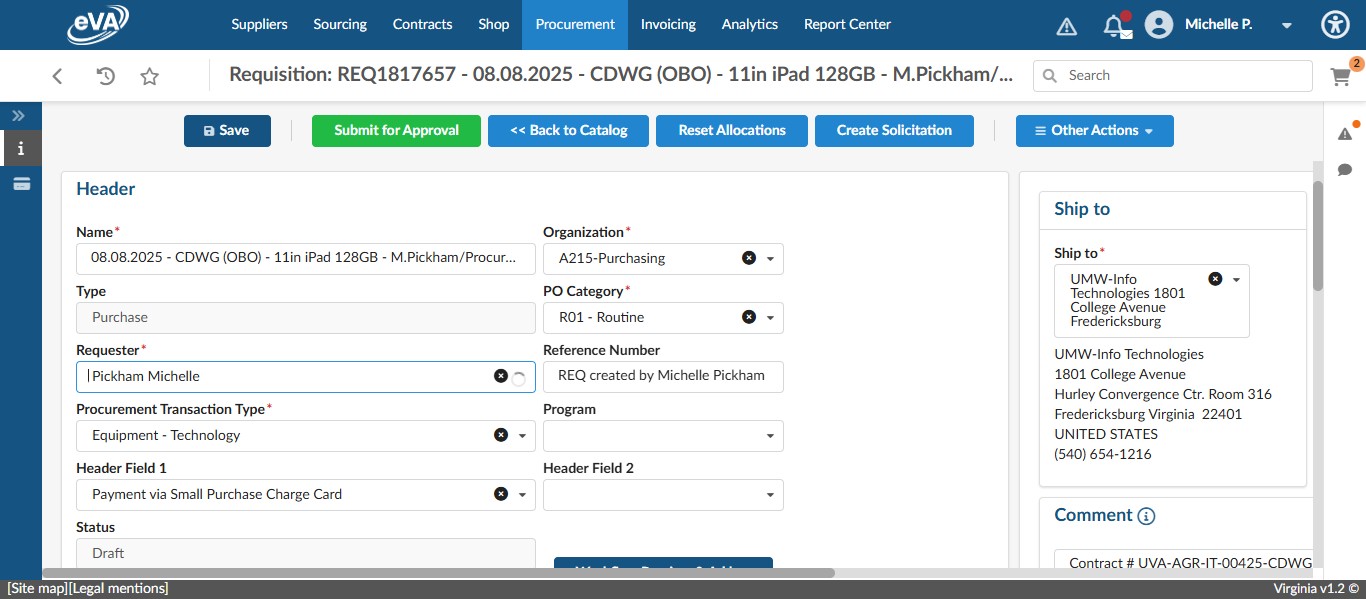Open the comment bubble on right edge
The width and height of the screenshot is (1366, 599).
1345,170
